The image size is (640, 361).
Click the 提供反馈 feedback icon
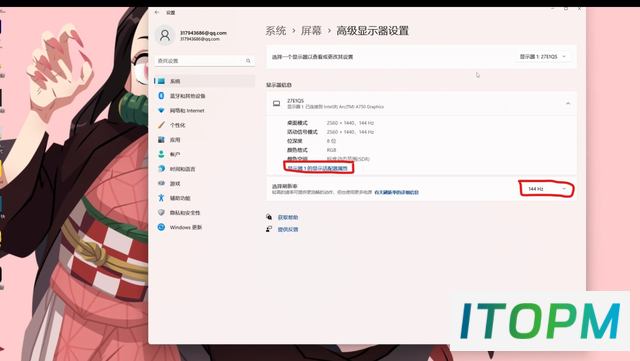[x=269, y=229]
